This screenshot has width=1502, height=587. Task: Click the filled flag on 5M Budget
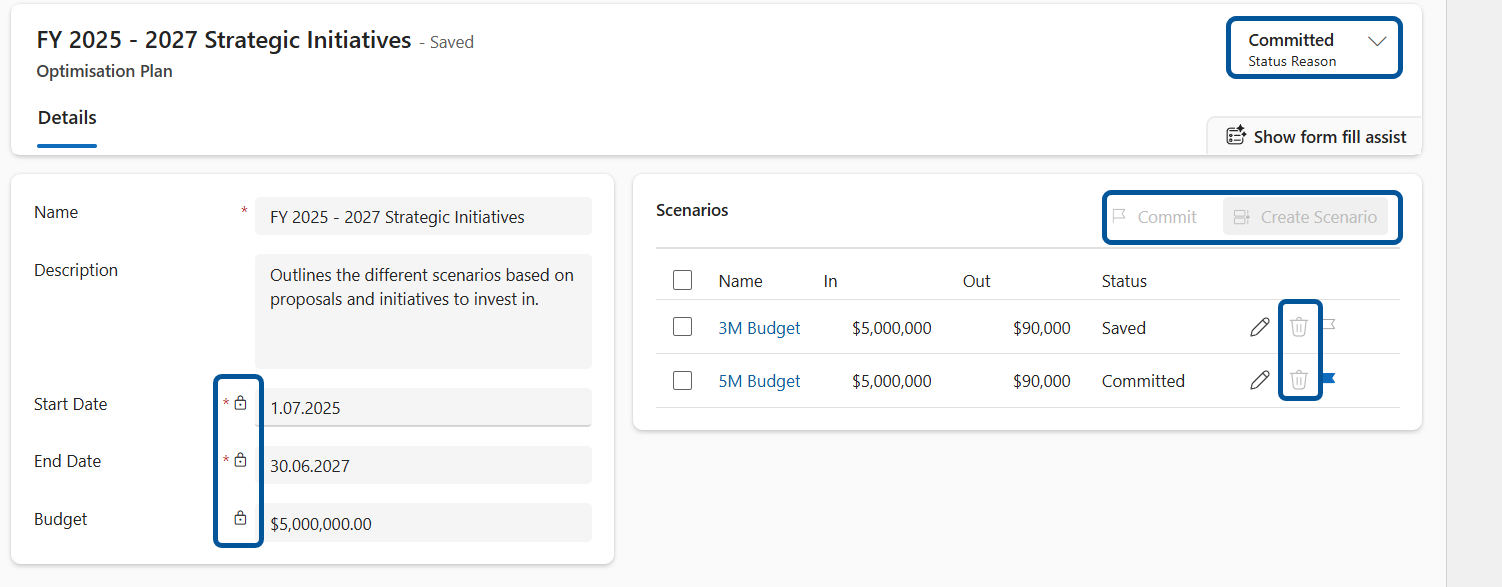click(x=1329, y=379)
